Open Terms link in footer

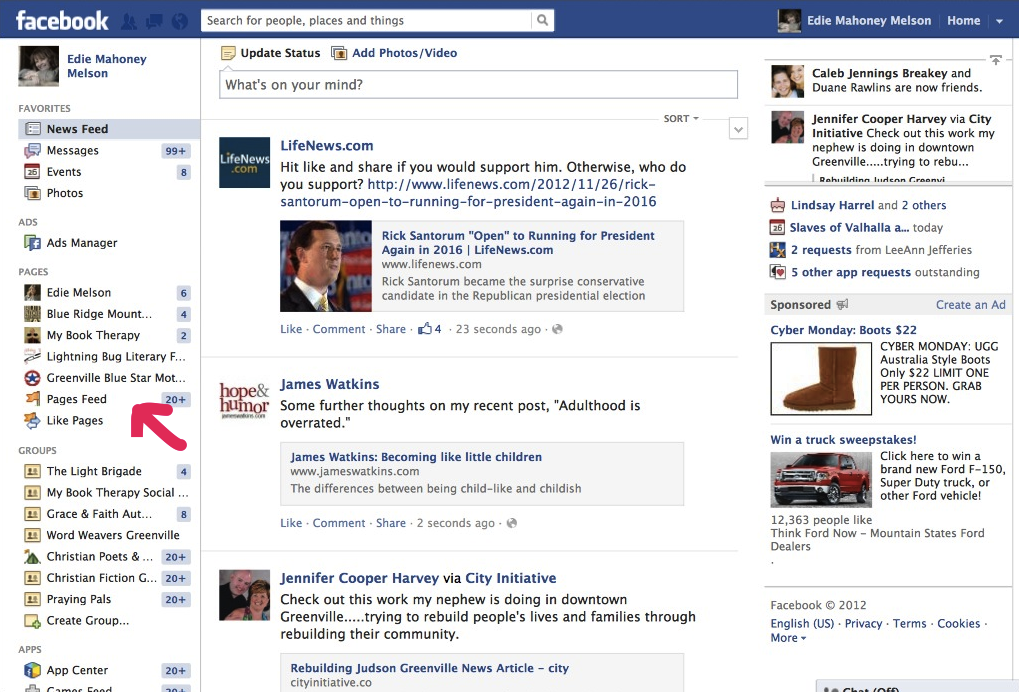click(909, 624)
